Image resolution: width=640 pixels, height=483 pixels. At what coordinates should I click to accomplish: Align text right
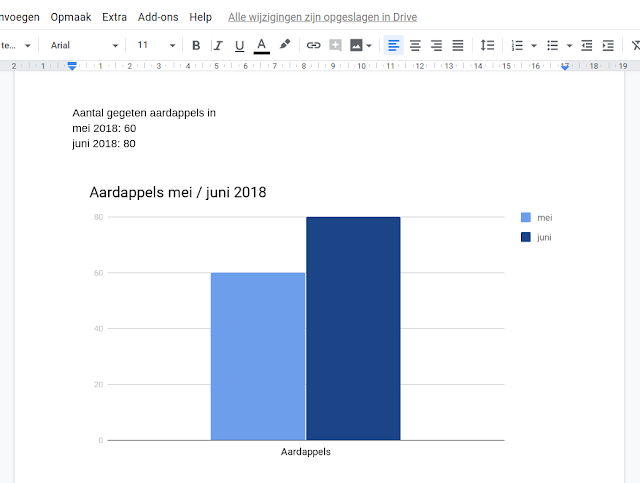click(x=436, y=45)
